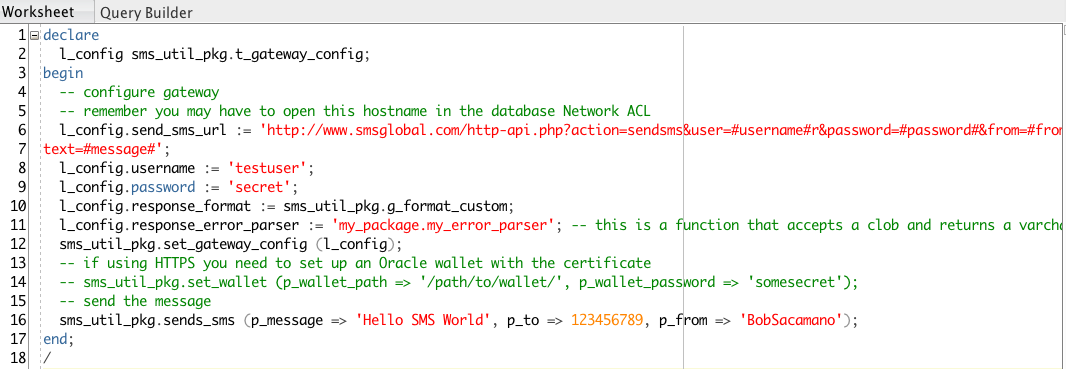The width and height of the screenshot is (1066, 369).
Task: Click line number 11 in the gutter
Action: 18,224
